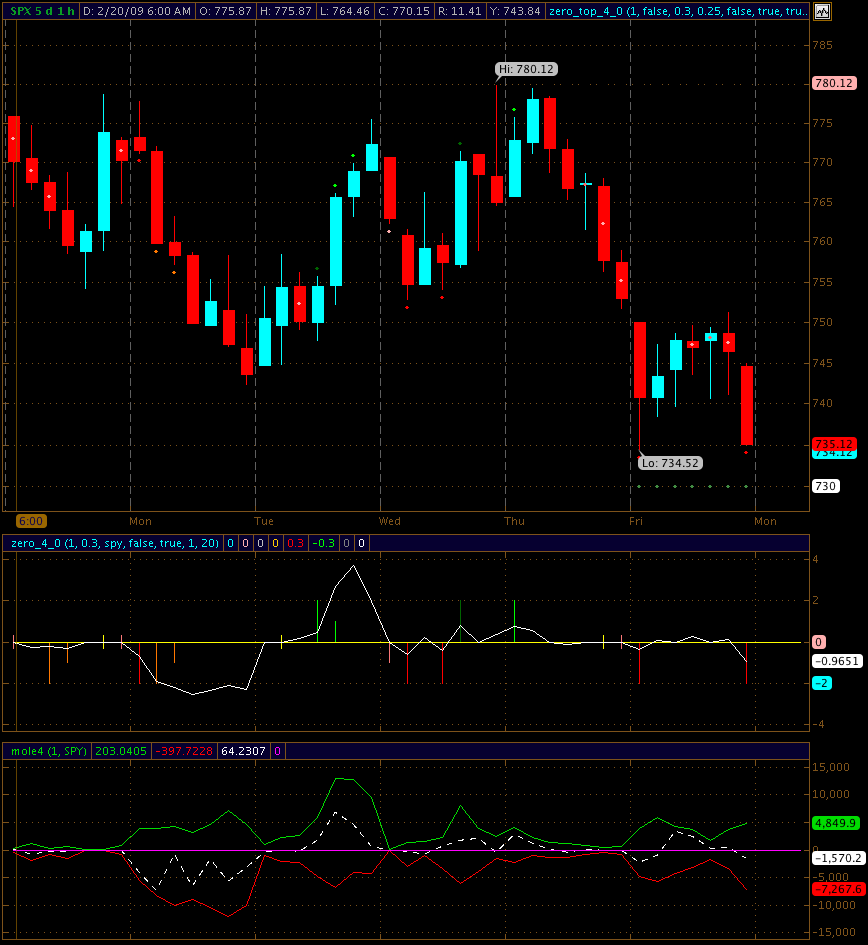Screen dimensions: 868x945
Task: Click the cyan -2 axis label
Action: pyautogui.click(x=821, y=683)
